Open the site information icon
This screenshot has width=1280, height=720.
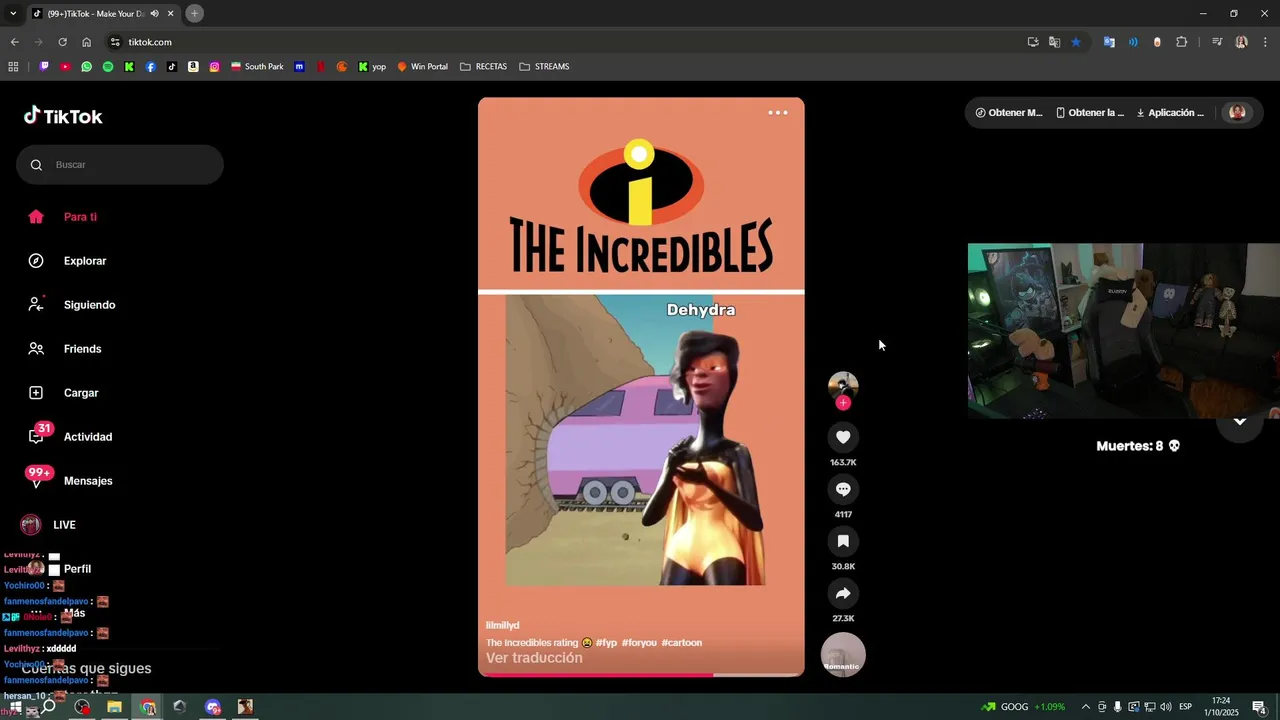click(x=115, y=42)
